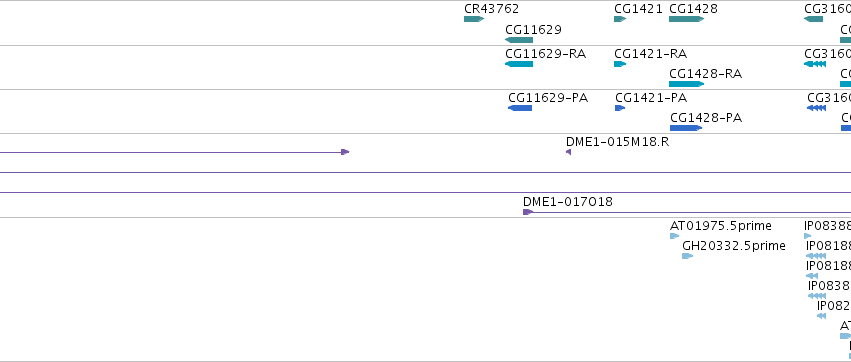851x362 pixels.
Task: Select the CG1428-RA transcript bar
Action: point(686,84)
